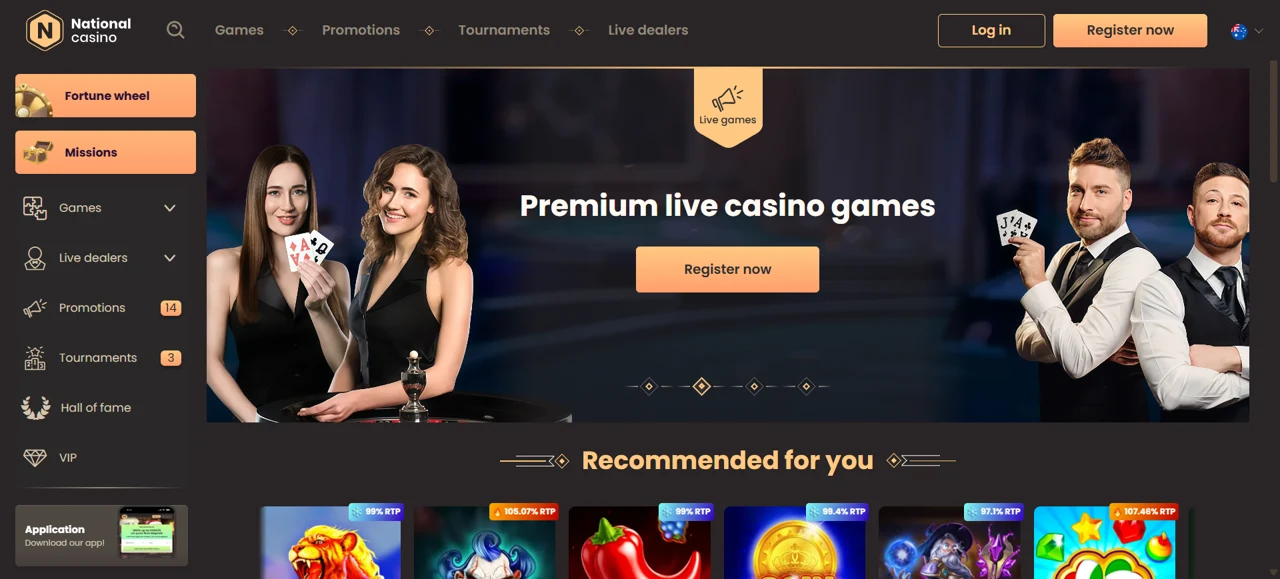The height and width of the screenshot is (579, 1280).
Task: Click the Tournaments podium sidebar icon
Action: coord(35,358)
